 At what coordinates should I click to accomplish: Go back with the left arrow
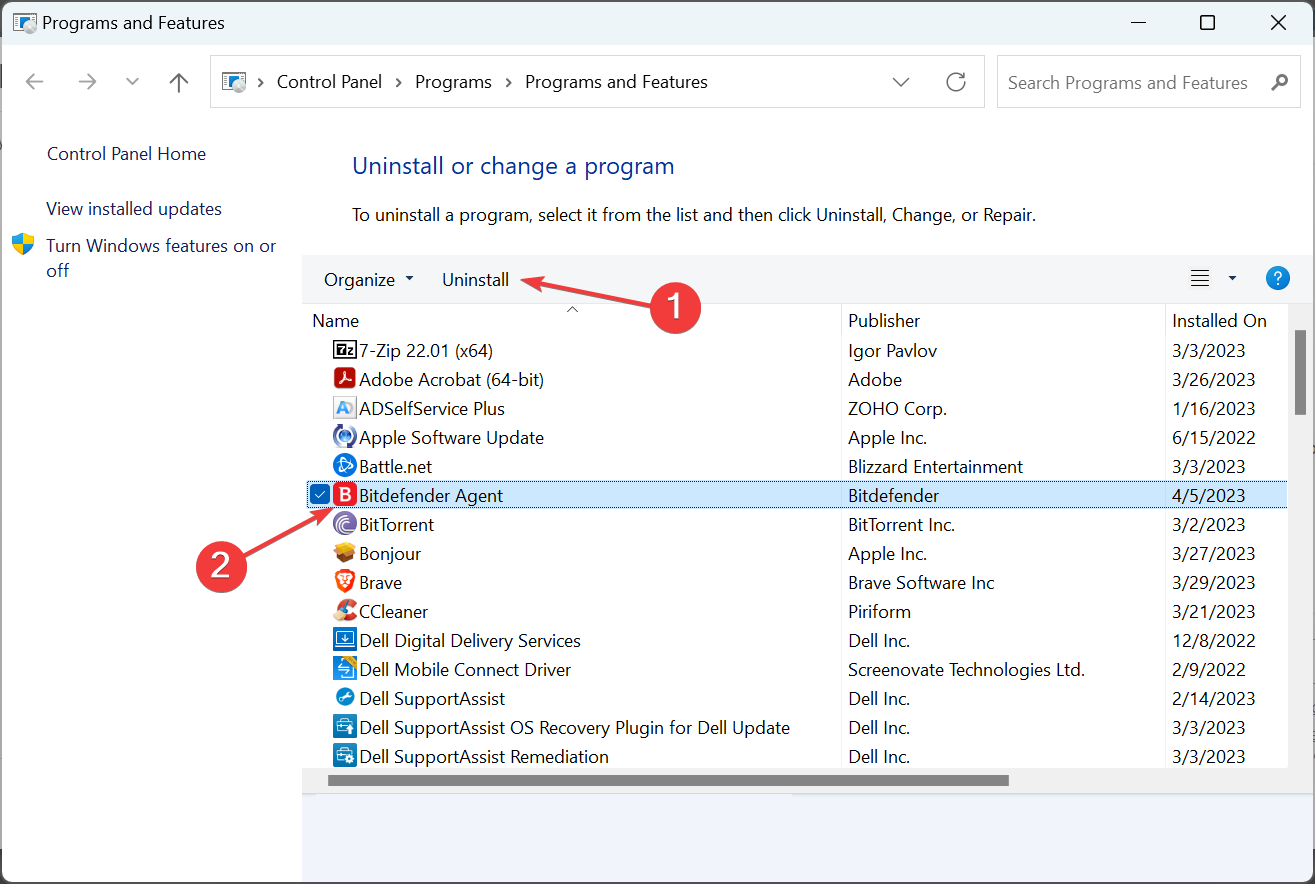click(35, 82)
